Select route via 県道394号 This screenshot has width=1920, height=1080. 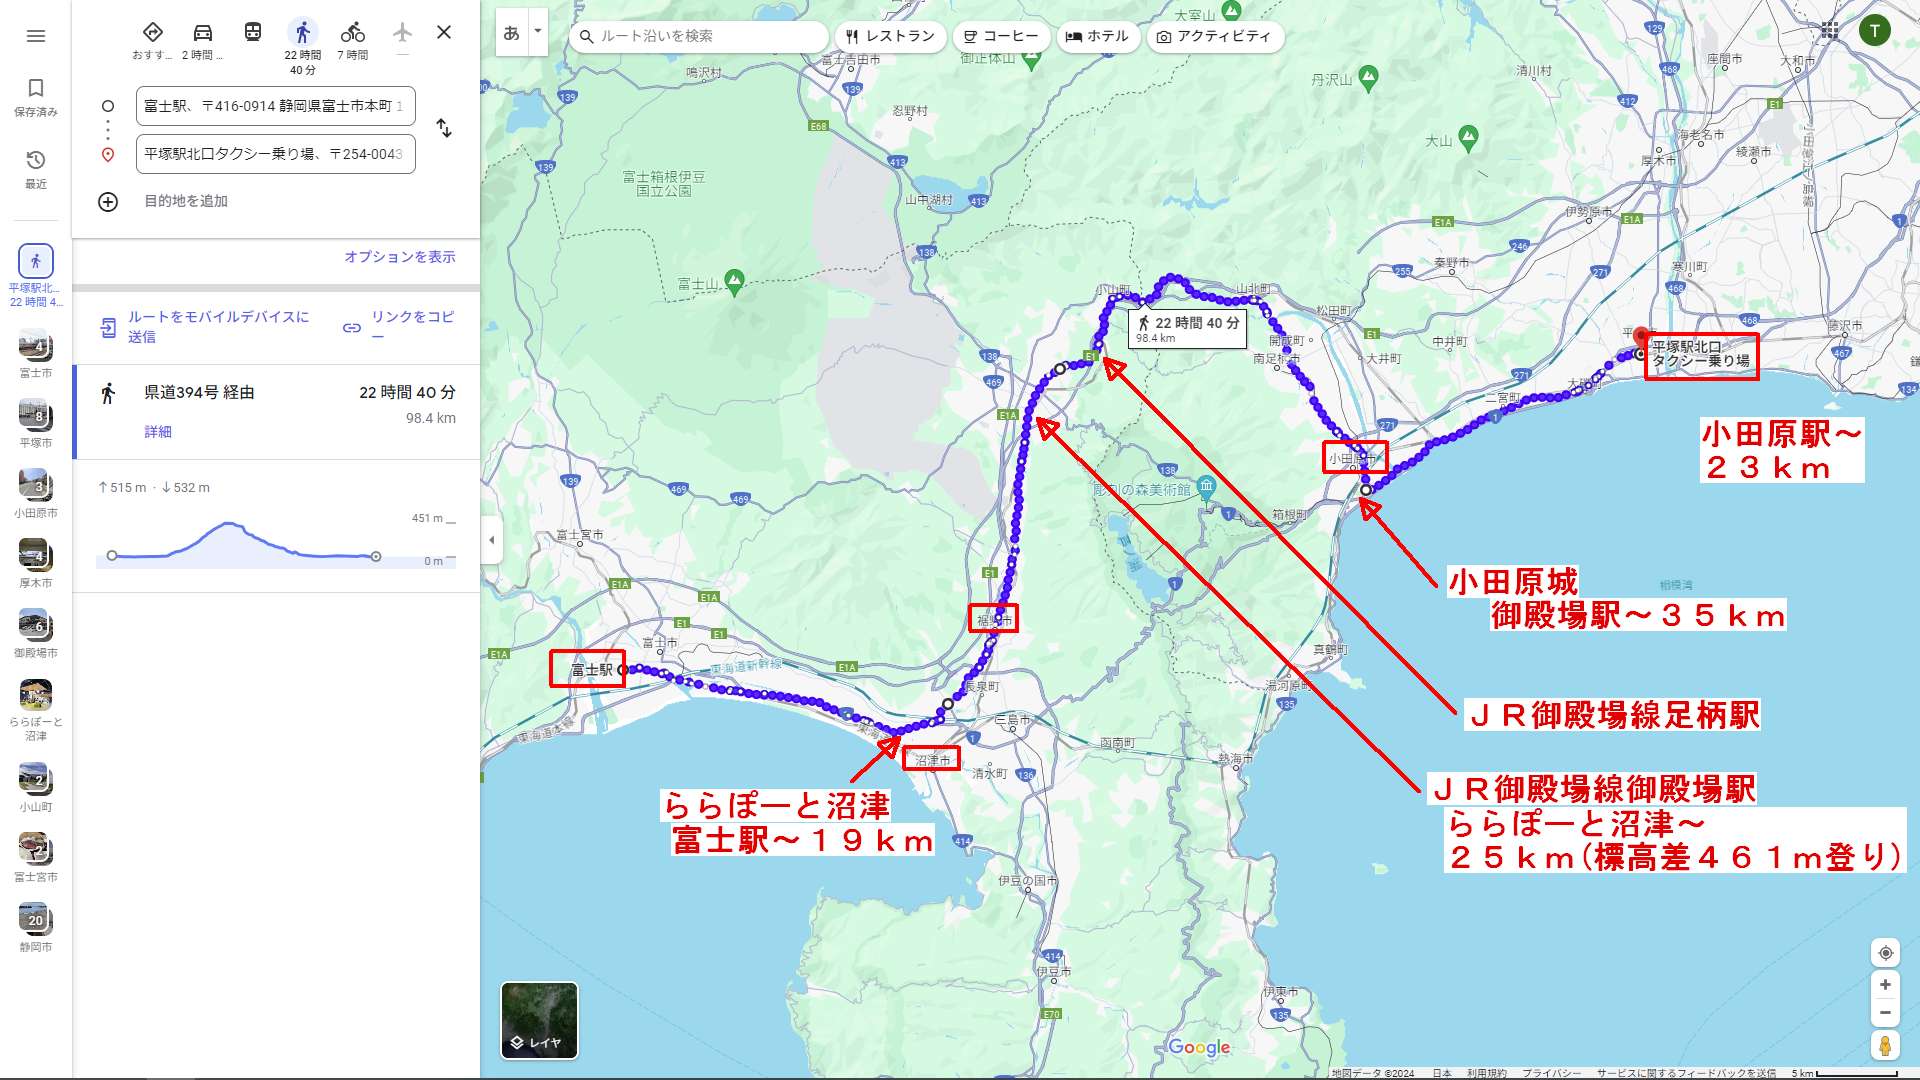click(x=276, y=412)
